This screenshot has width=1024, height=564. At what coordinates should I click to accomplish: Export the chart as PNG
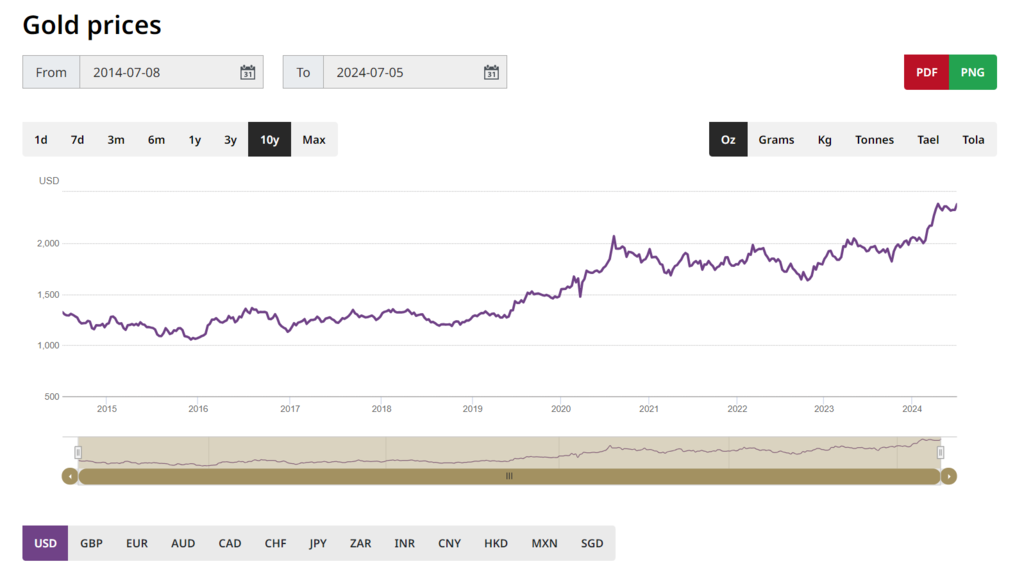click(972, 72)
